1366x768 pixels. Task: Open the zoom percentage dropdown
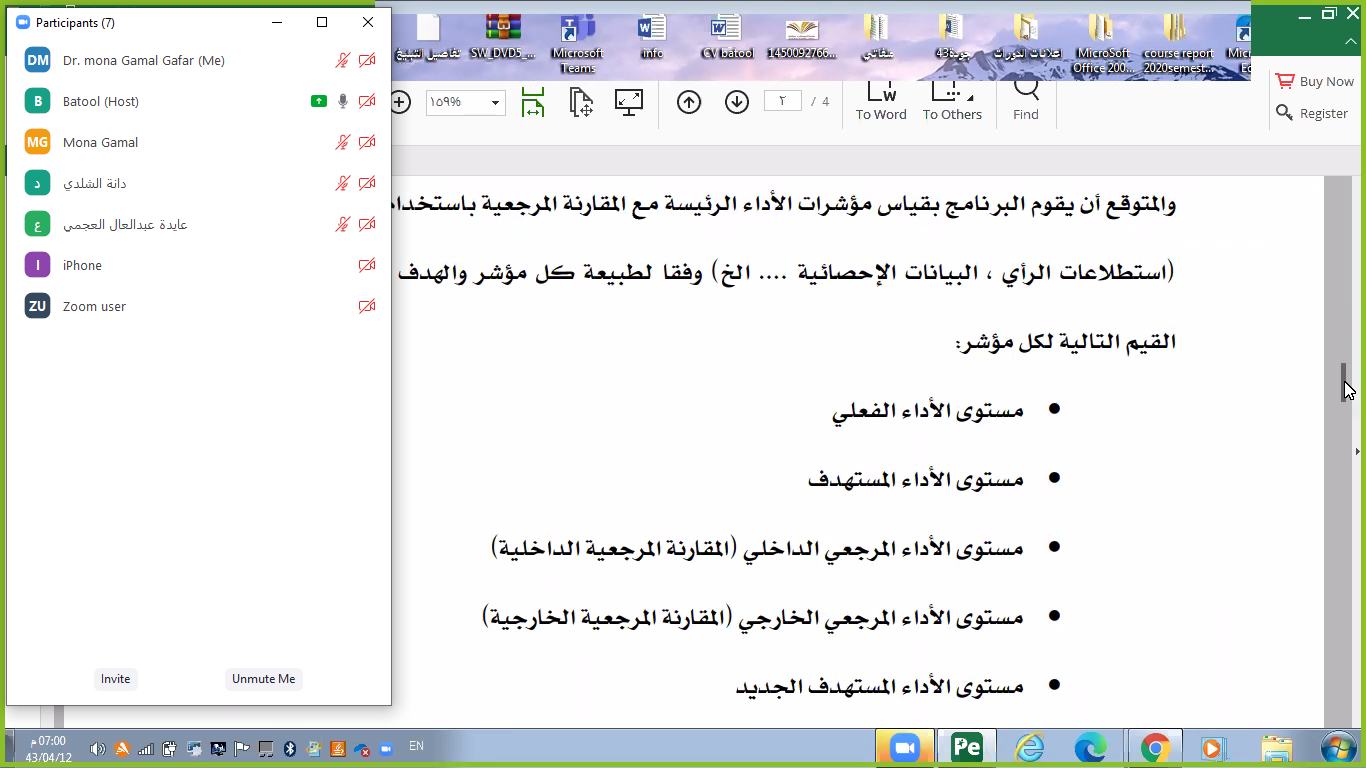click(495, 102)
